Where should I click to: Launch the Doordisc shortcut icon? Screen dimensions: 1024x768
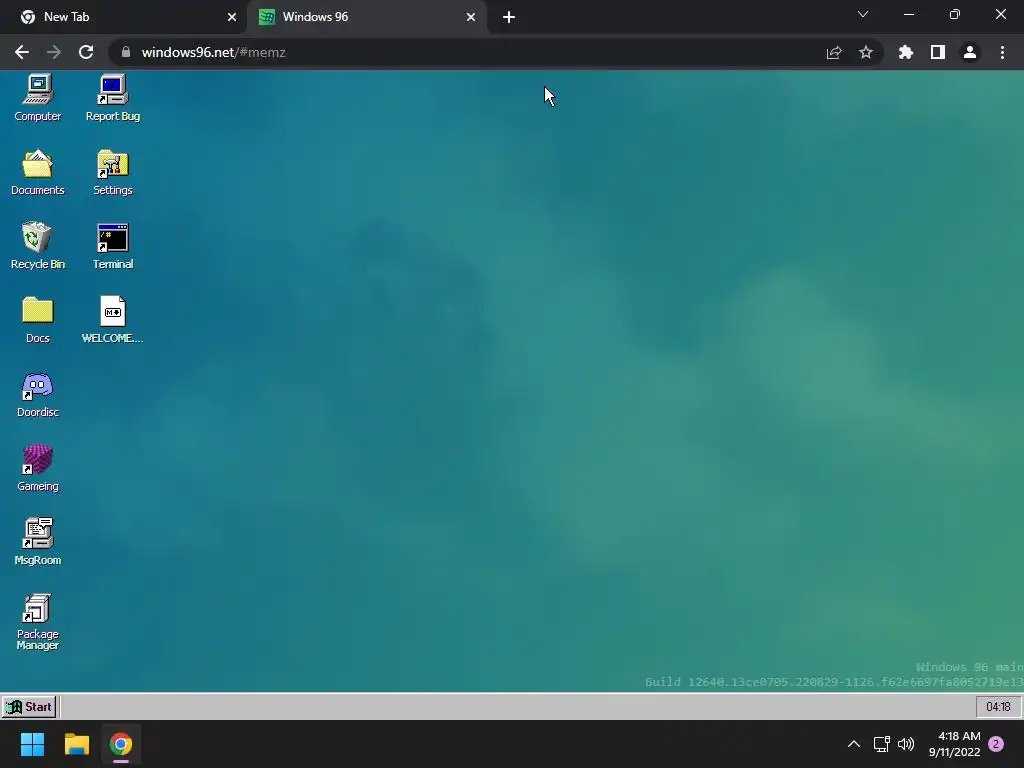pyautogui.click(x=38, y=394)
